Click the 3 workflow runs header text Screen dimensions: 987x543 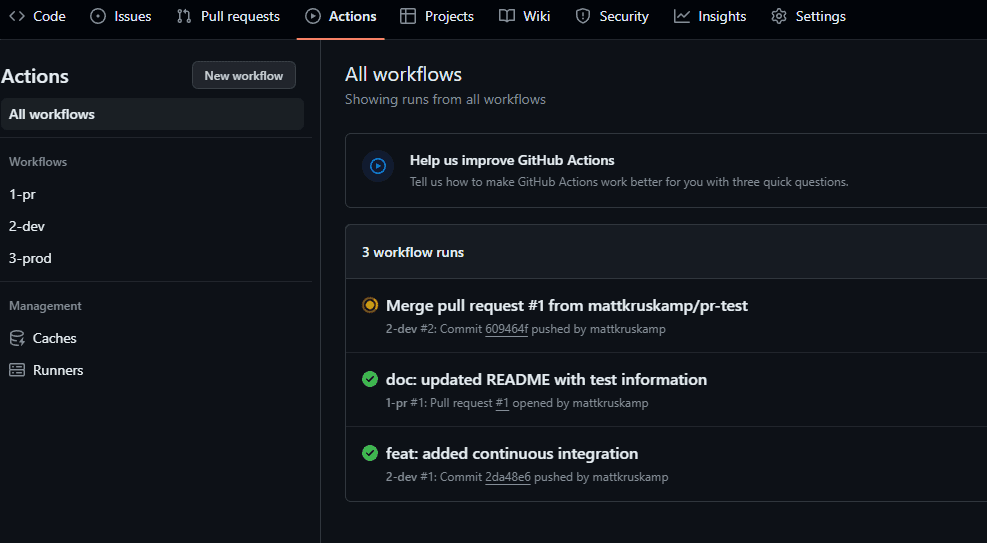click(413, 252)
